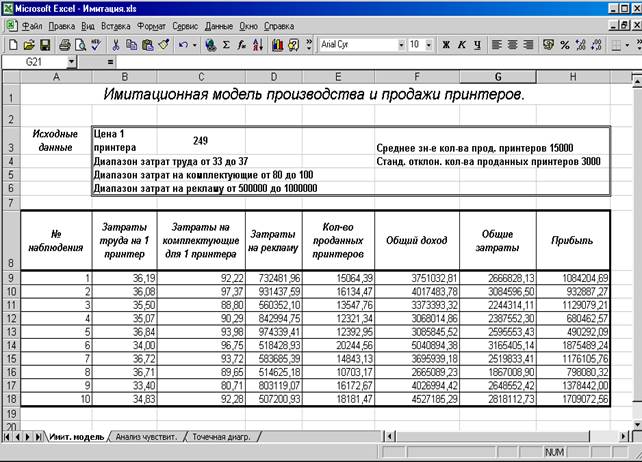Image resolution: width=642 pixels, height=462 pixels.
Task: Select the Format Painter brush
Action: tap(164, 45)
